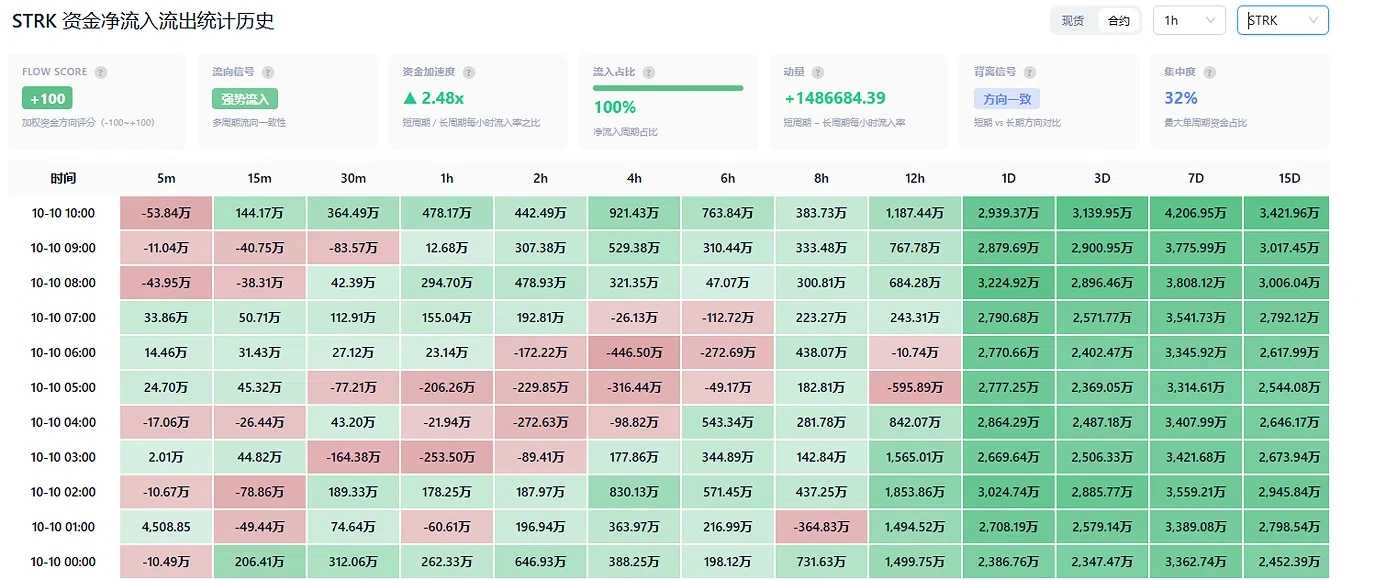Viewport: 1375px width, 580px height.
Task: Click the 1,187.44万 cell
Action: click(915, 213)
